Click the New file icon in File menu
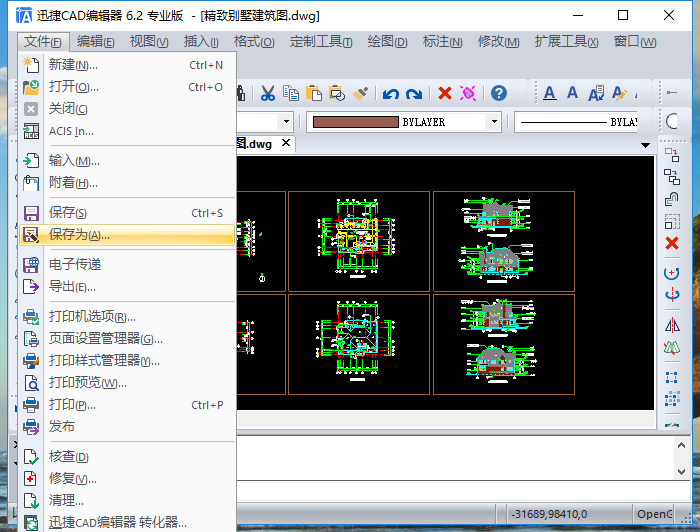 (x=31, y=65)
